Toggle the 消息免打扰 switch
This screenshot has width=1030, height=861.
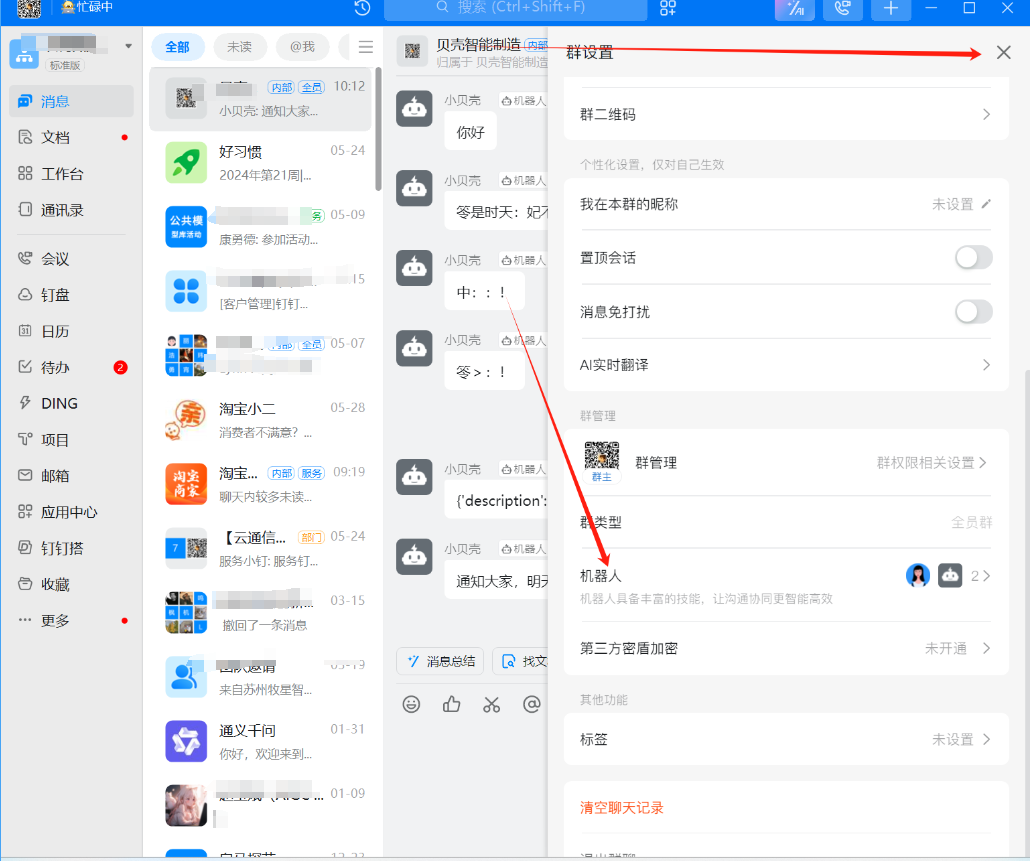click(x=974, y=312)
